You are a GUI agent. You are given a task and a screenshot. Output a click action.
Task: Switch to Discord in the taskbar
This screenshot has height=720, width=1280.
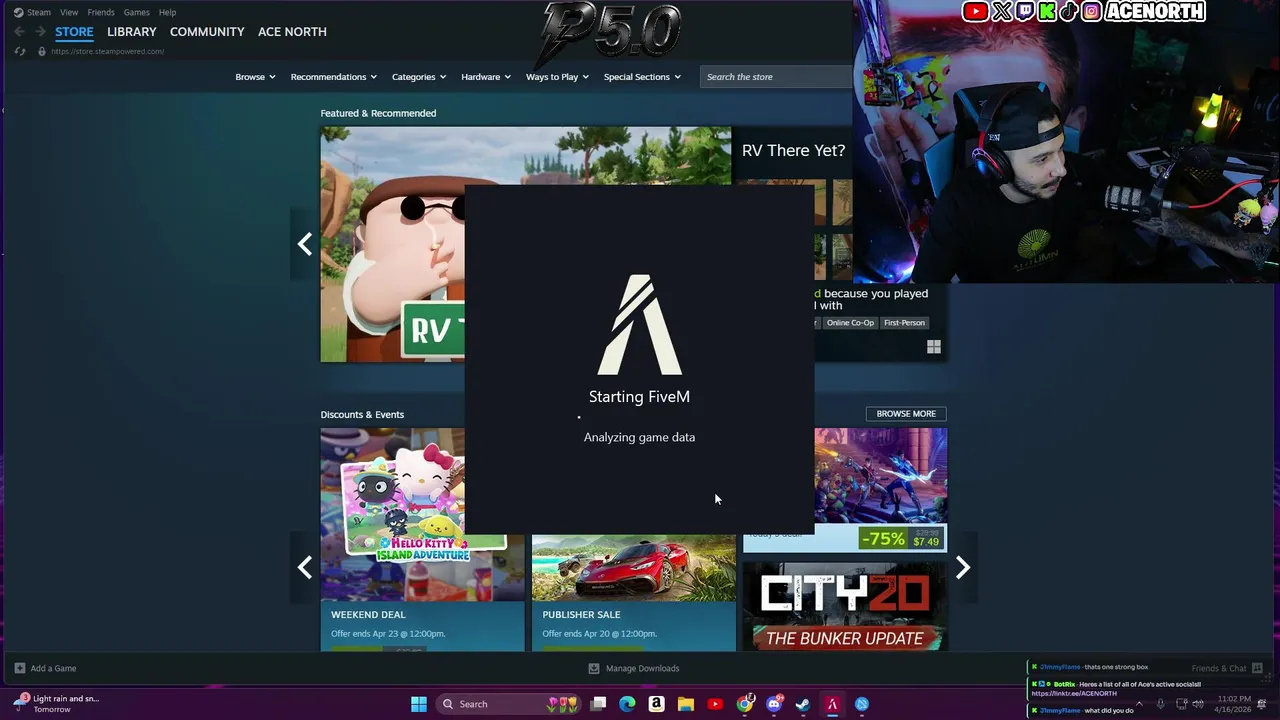pyautogui.click(x=774, y=704)
